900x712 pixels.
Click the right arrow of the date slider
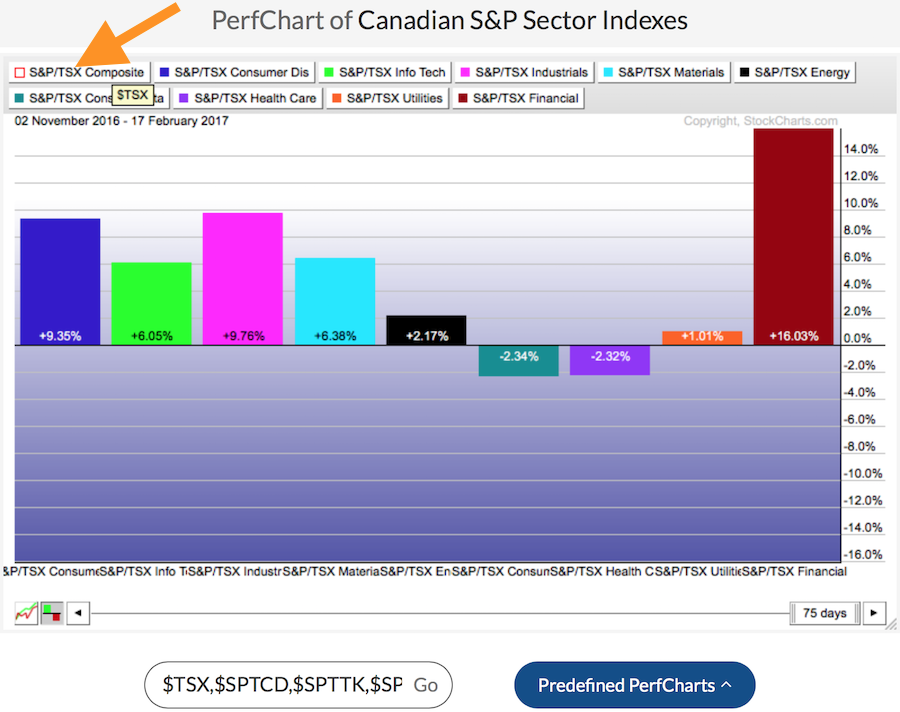pos(875,613)
